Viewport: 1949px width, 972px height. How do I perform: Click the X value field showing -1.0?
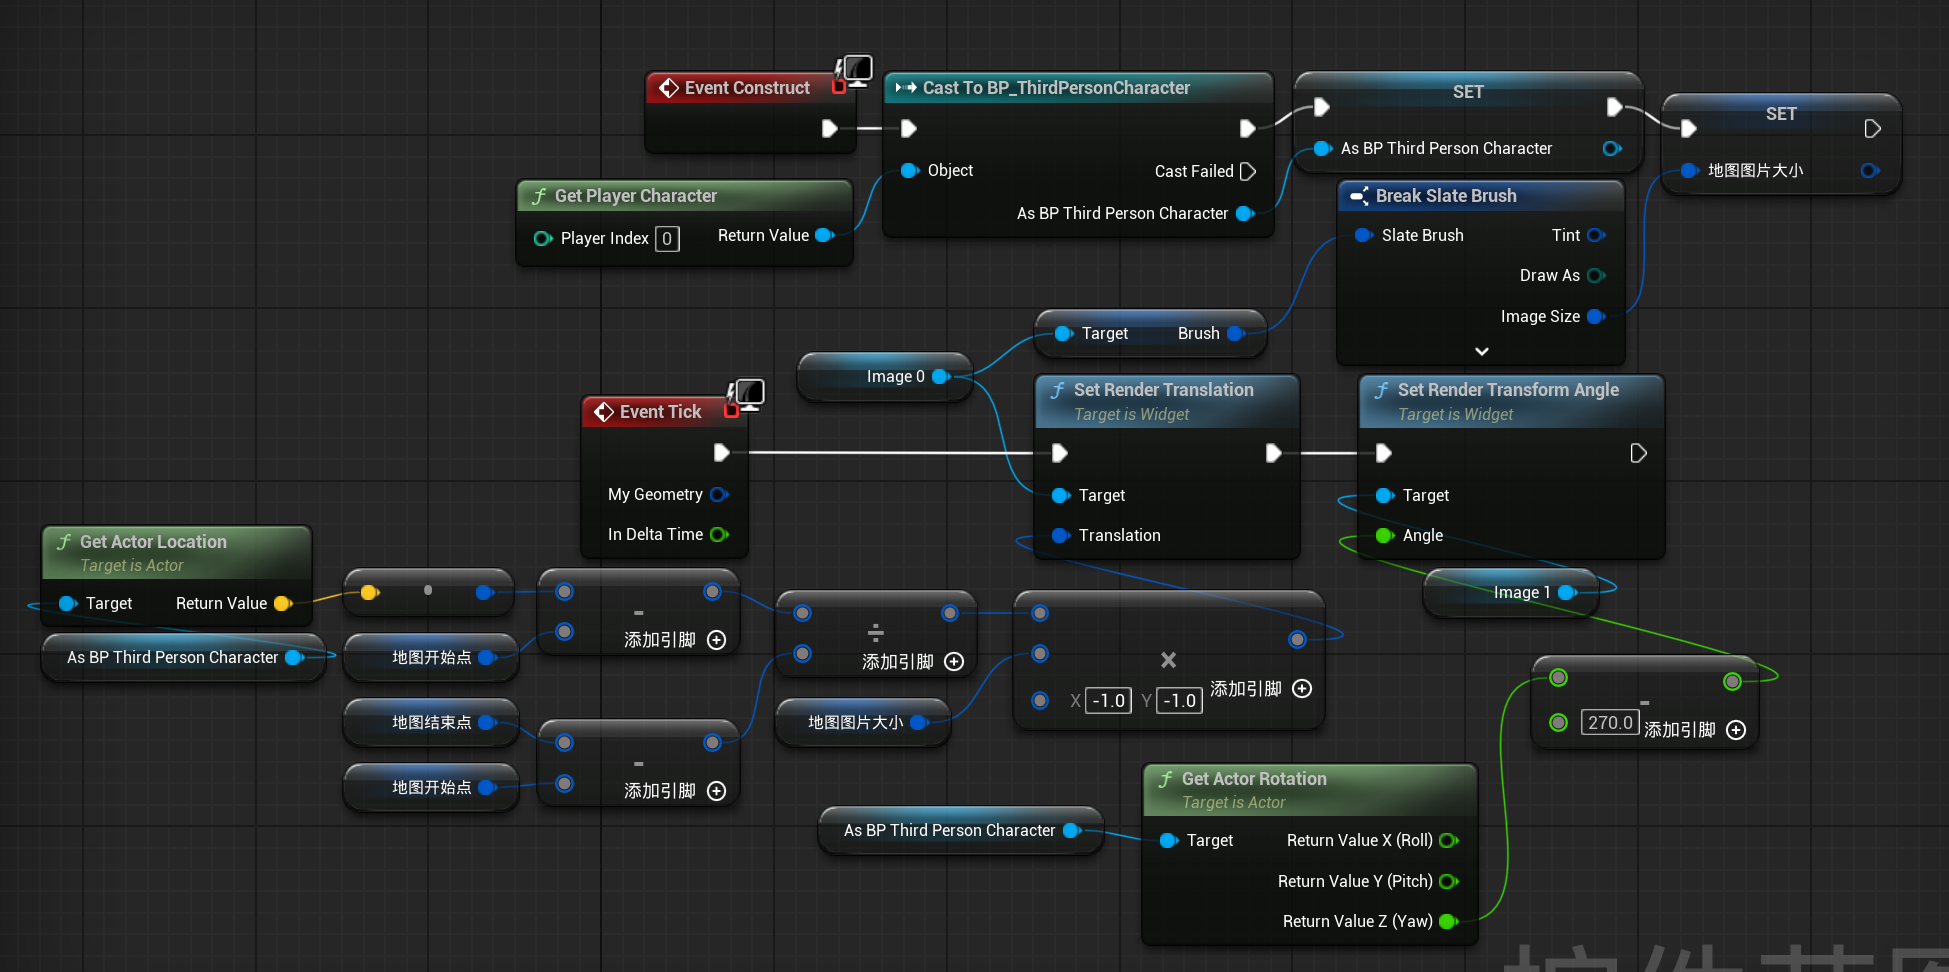[x=1108, y=701]
